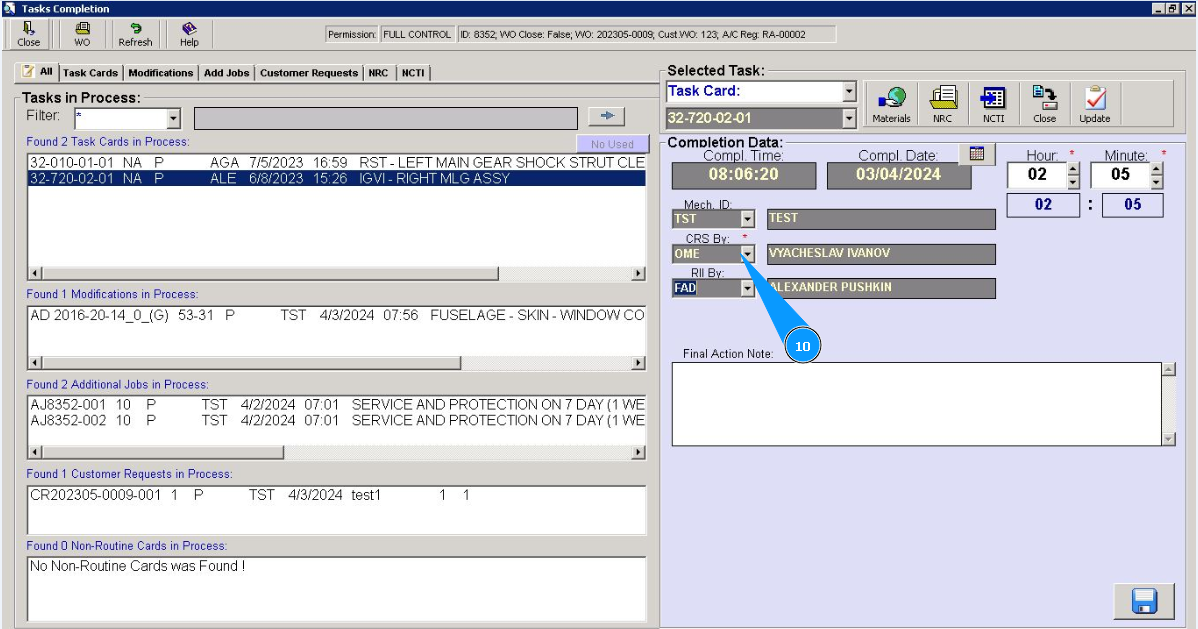Click the VYACHESLAV IVANOV name field
The width and height of the screenshot is (1198, 629).
(x=881, y=254)
